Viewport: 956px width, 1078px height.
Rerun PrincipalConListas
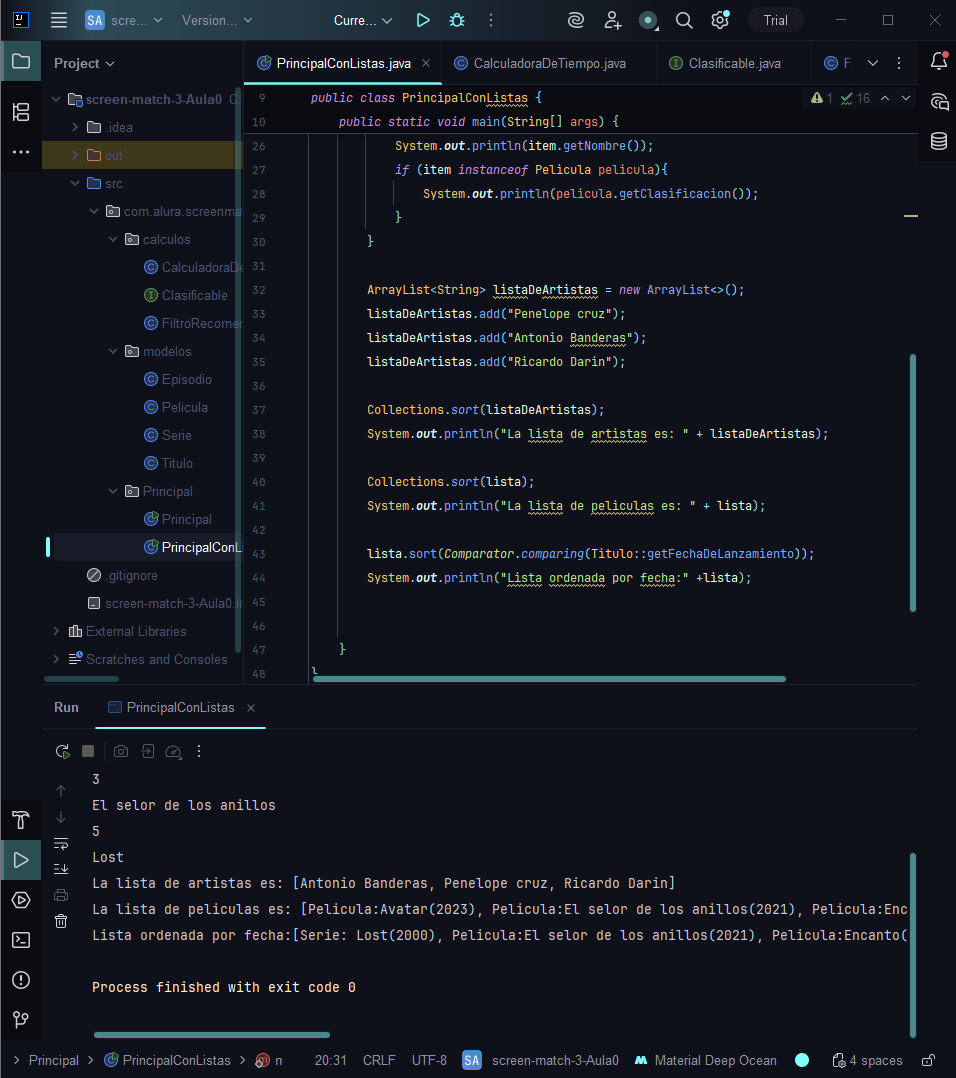pos(63,751)
